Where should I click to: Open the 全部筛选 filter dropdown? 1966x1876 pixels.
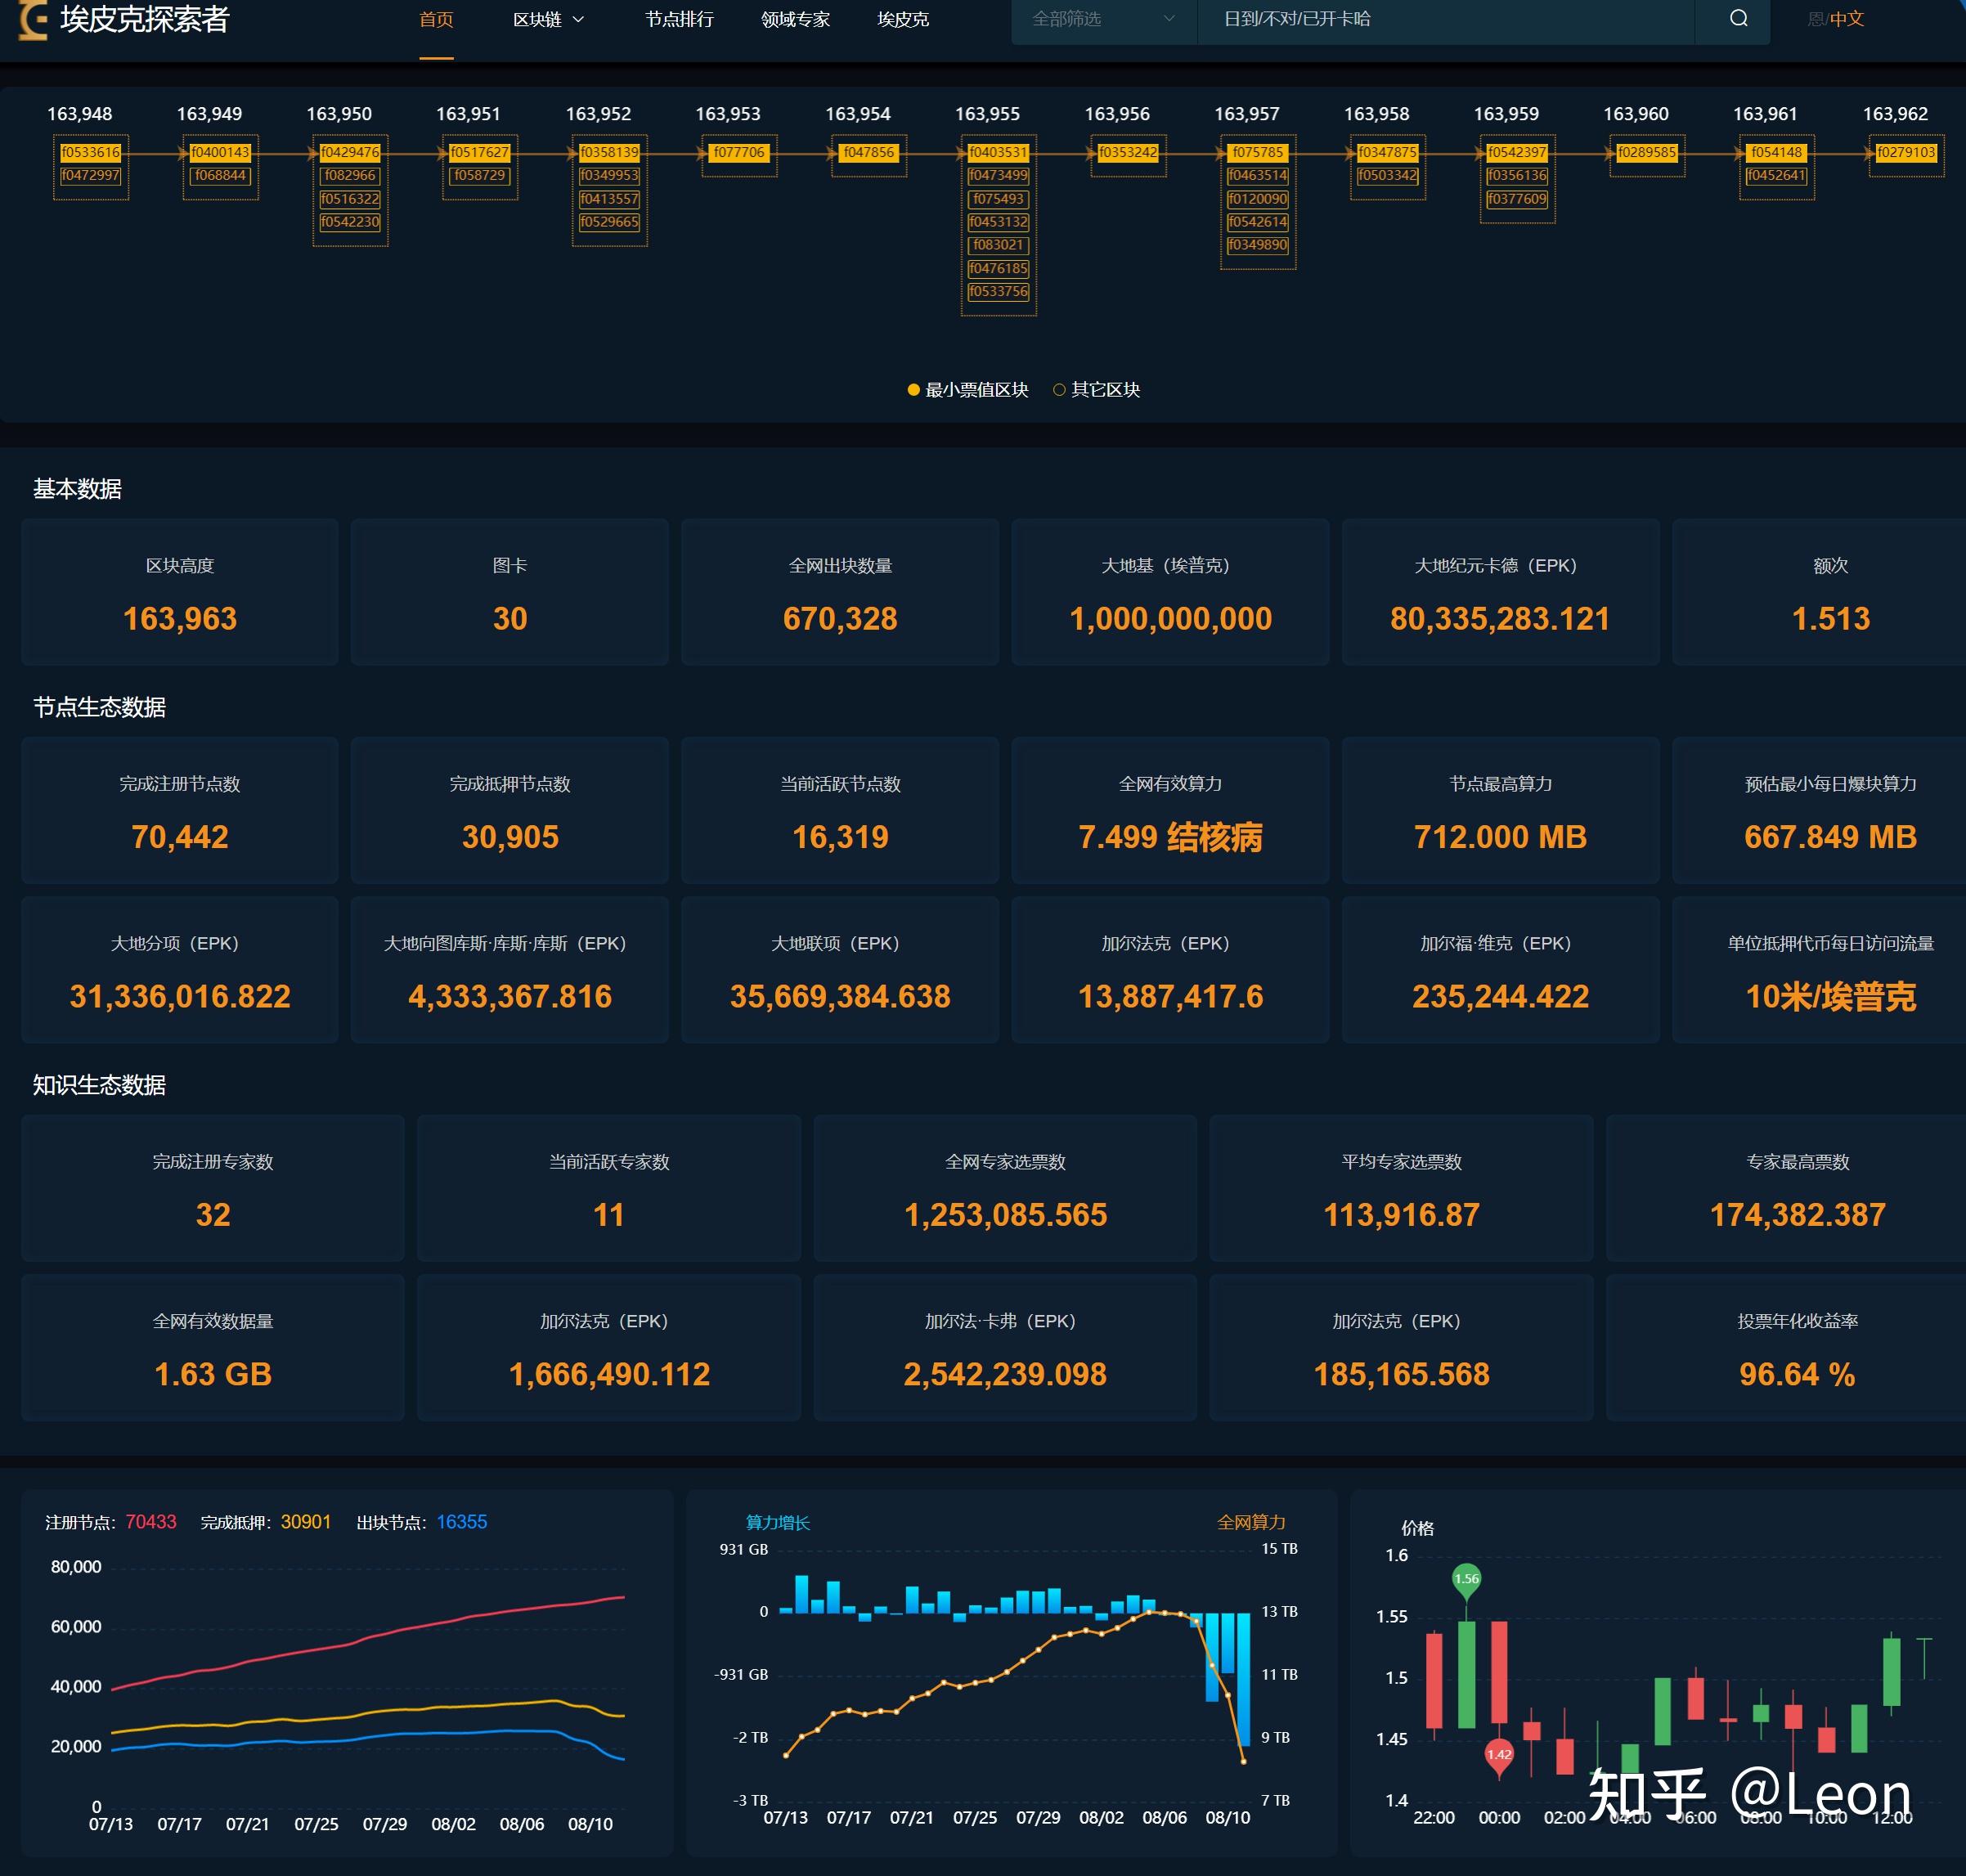pyautogui.click(x=1104, y=19)
